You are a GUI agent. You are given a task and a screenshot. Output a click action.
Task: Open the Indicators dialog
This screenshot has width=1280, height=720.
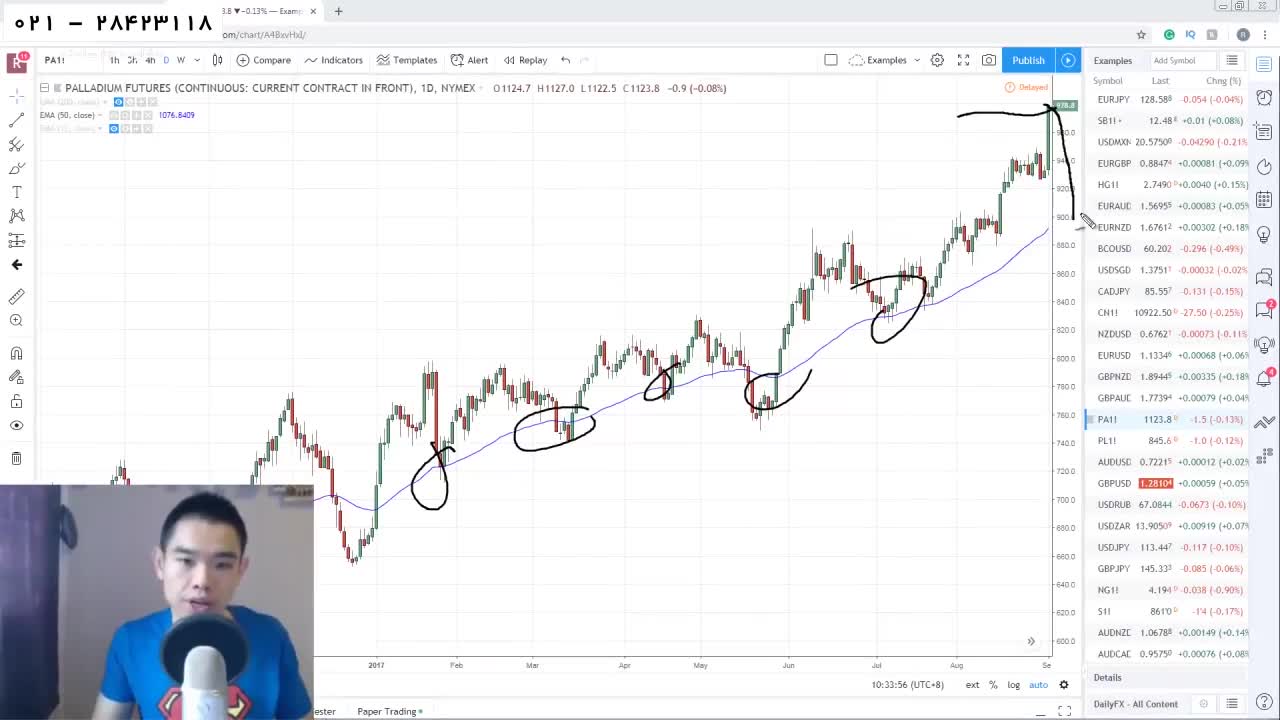coord(334,60)
